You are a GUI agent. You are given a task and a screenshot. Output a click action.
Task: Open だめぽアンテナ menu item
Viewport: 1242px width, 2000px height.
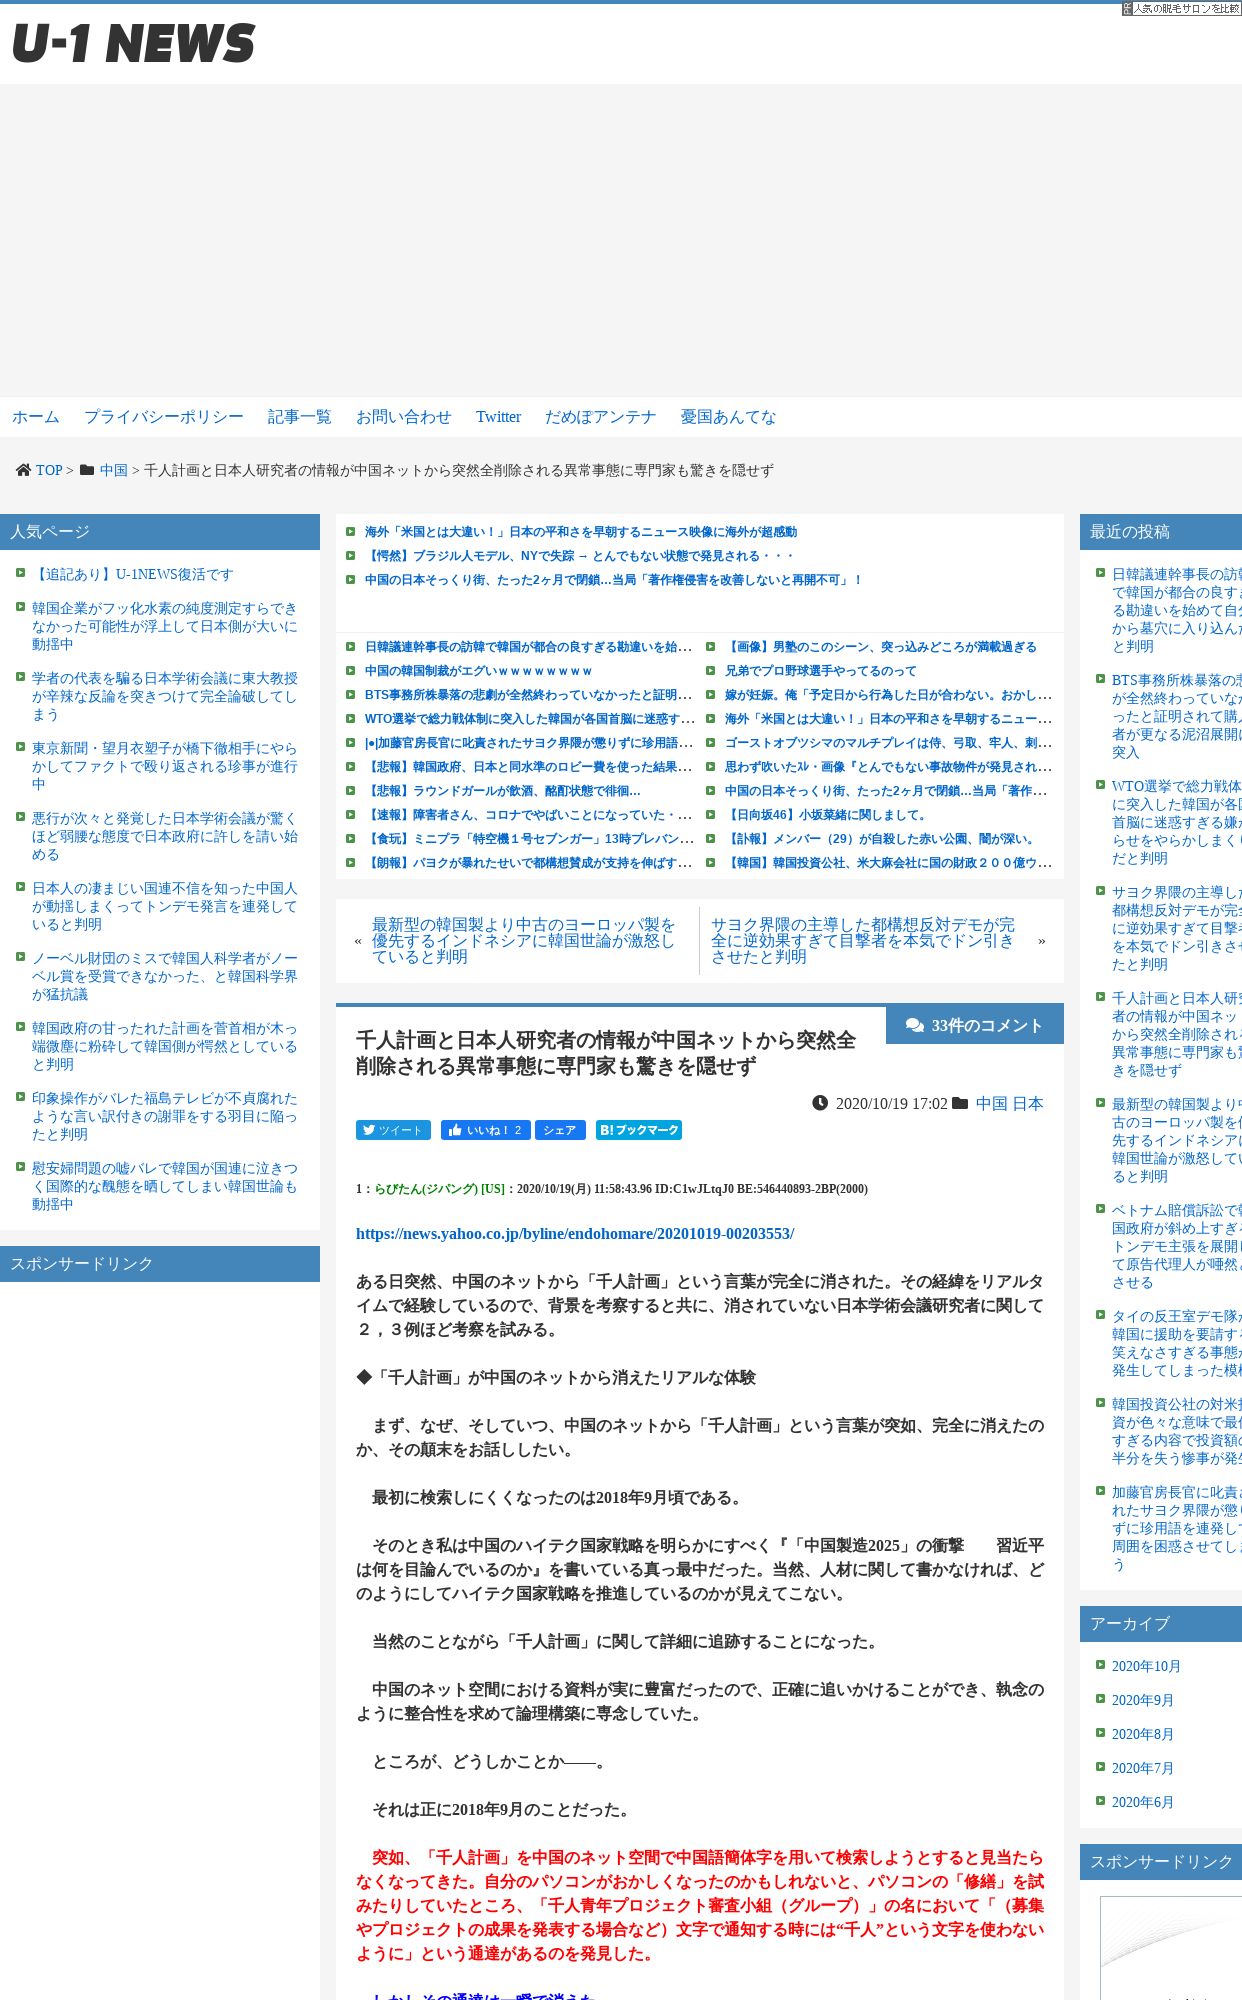pyautogui.click(x=600, y=417)
